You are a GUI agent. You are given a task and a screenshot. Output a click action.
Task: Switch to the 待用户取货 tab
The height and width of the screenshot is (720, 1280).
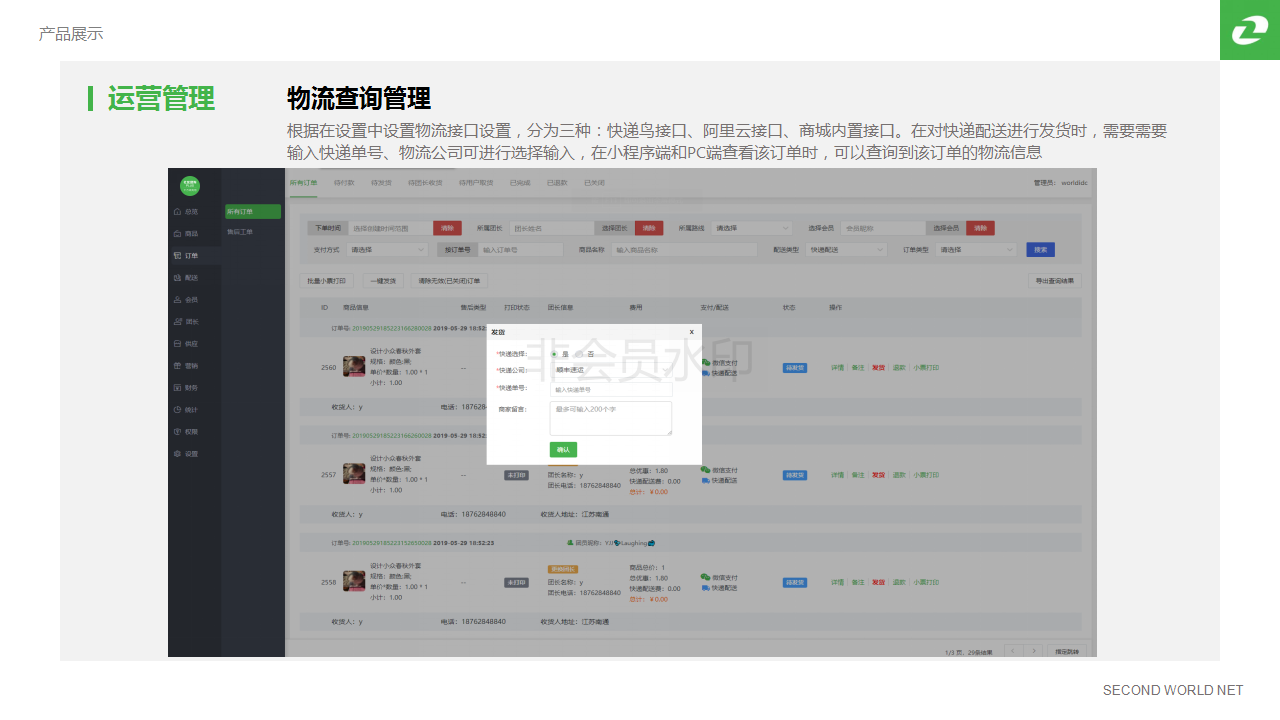(476, 183)
